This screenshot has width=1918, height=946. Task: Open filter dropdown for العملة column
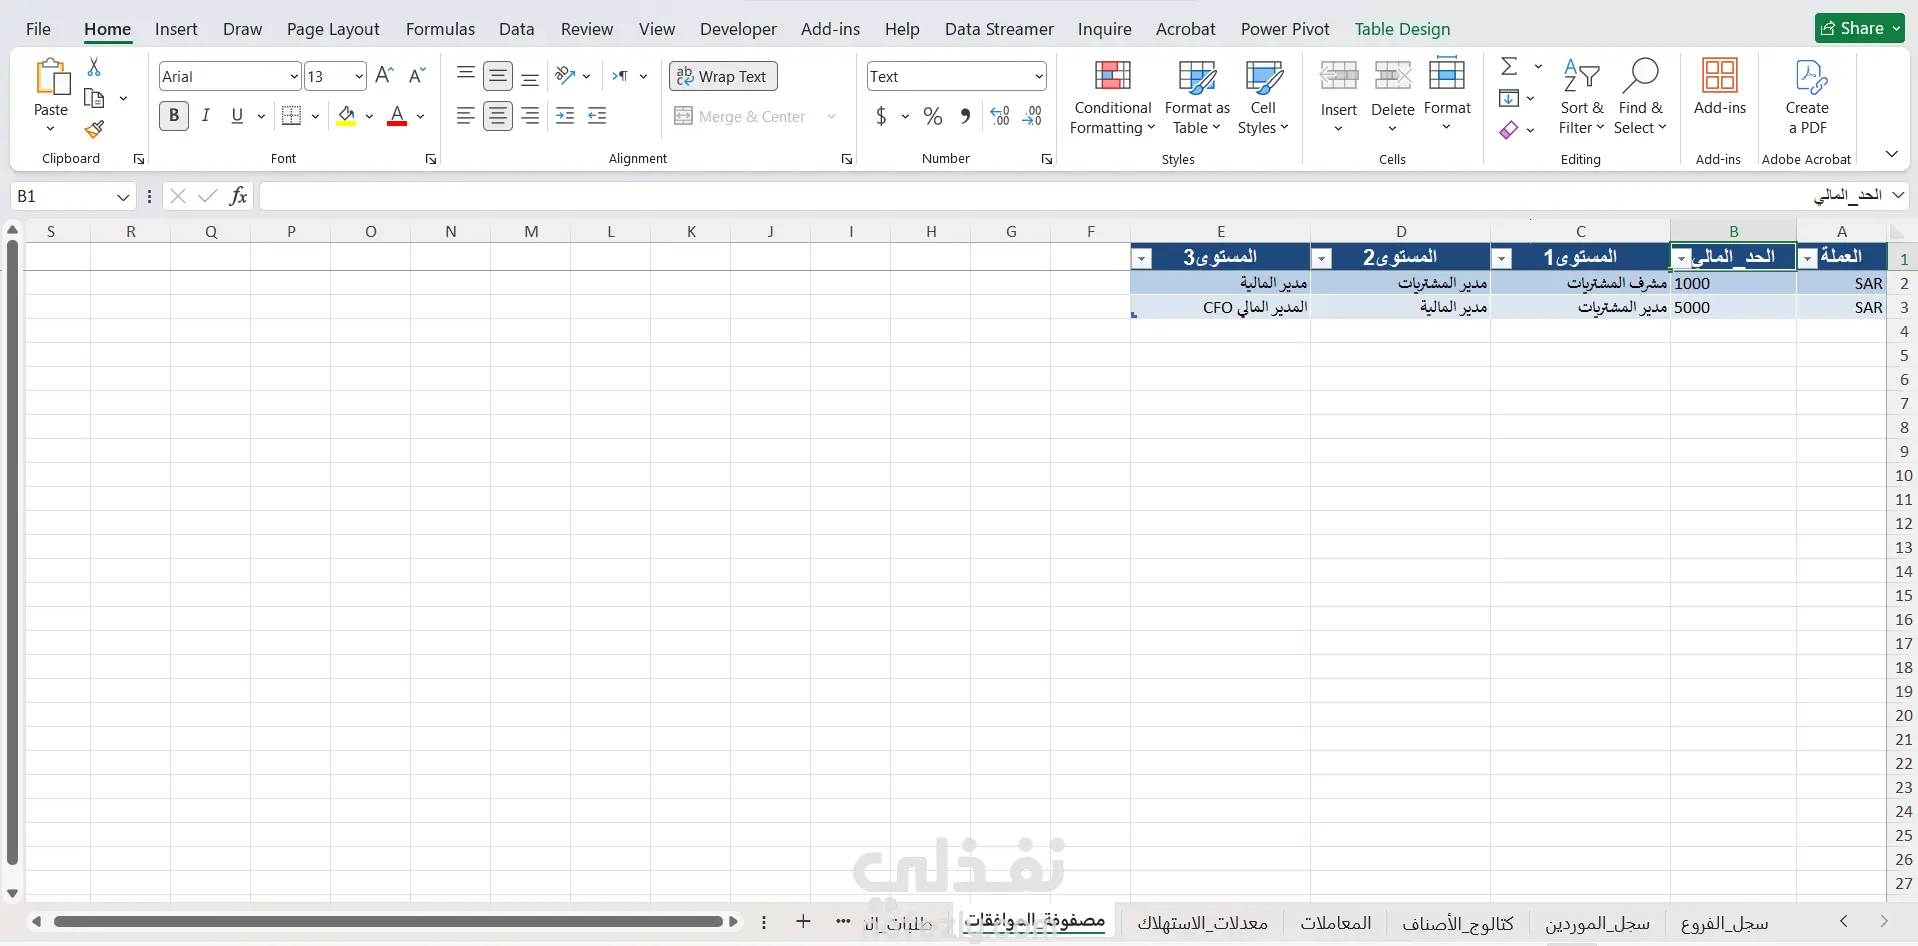coord(1808,259)
